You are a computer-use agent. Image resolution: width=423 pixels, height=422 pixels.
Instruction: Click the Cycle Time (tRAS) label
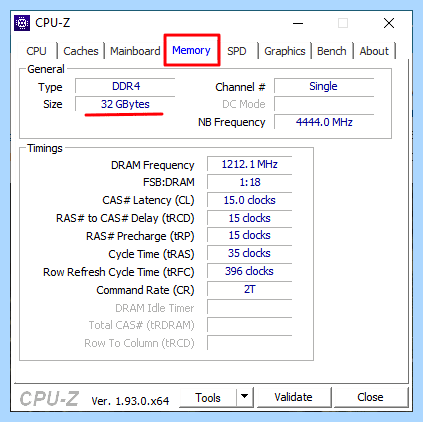coord(151,254)
